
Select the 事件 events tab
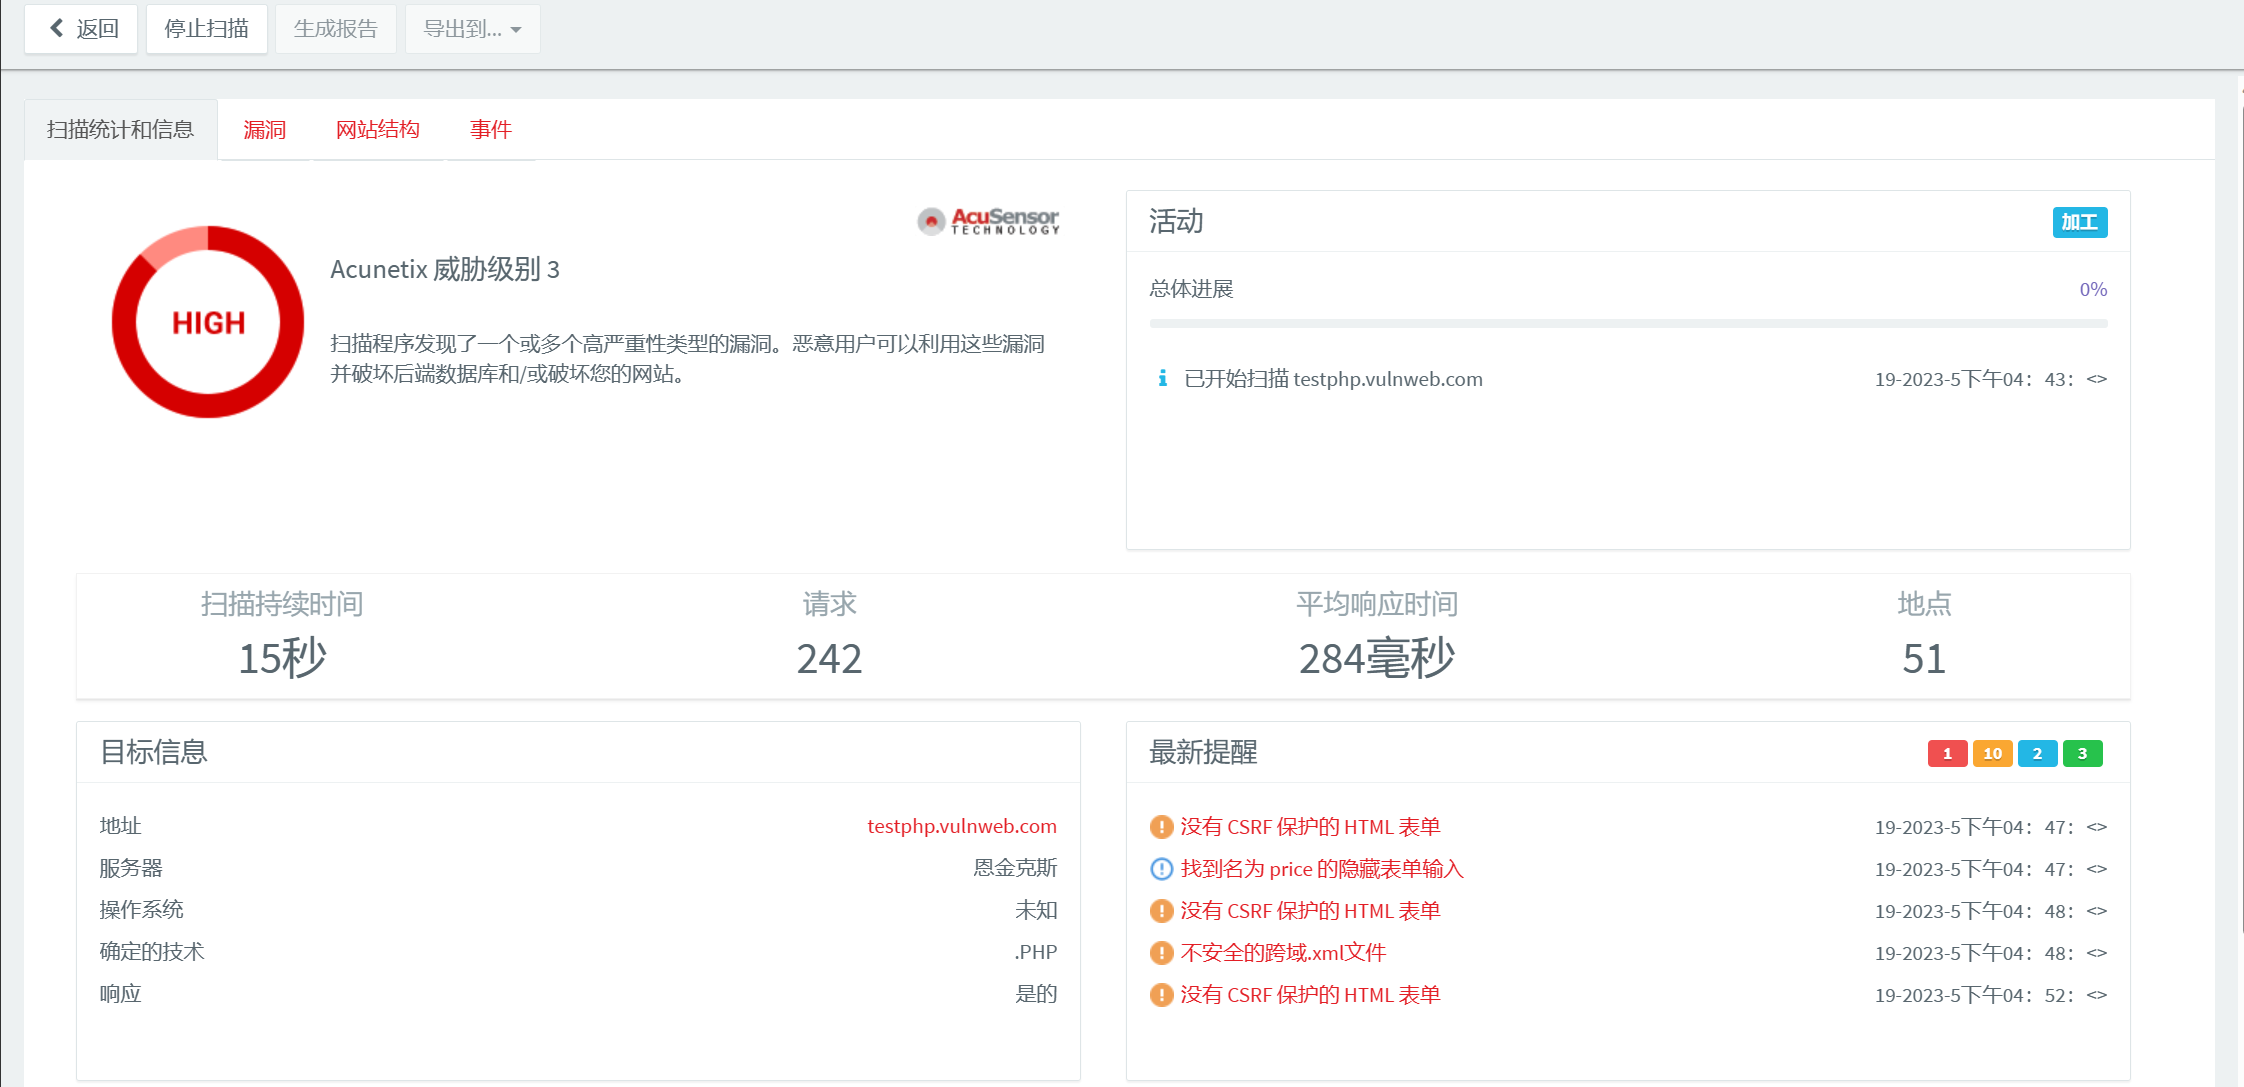click(491, 130)
